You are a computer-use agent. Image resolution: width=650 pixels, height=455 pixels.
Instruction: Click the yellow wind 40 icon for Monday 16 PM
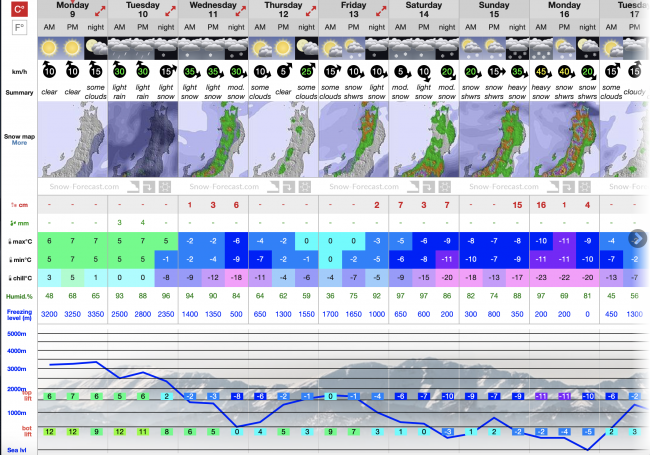pos(565,72)
